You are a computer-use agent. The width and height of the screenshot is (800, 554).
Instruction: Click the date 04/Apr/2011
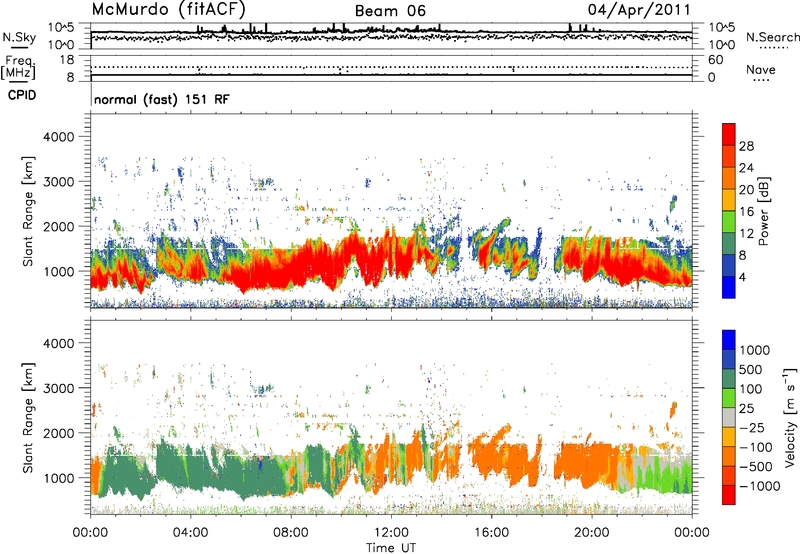point(639,10)
